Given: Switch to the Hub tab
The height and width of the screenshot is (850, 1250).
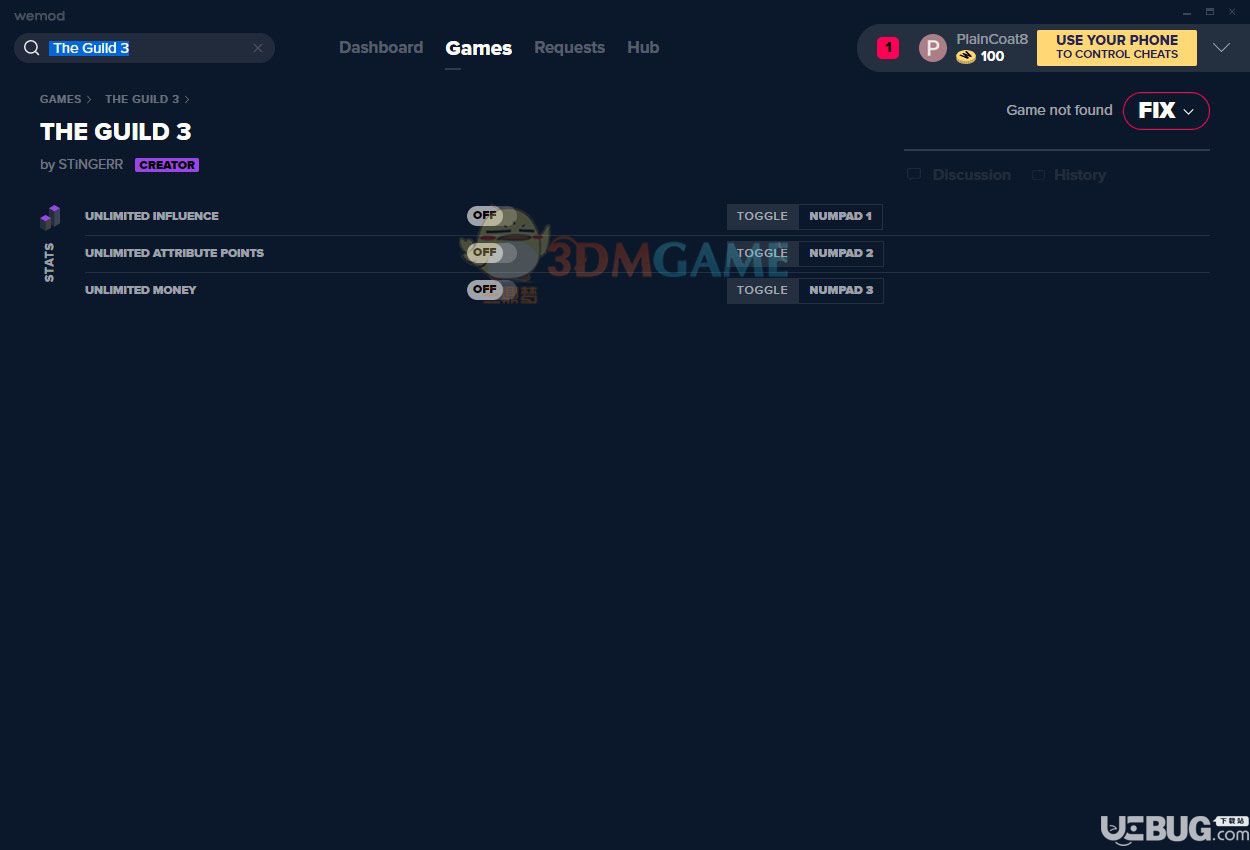Looking at the screenshot, I should point(643,47).
